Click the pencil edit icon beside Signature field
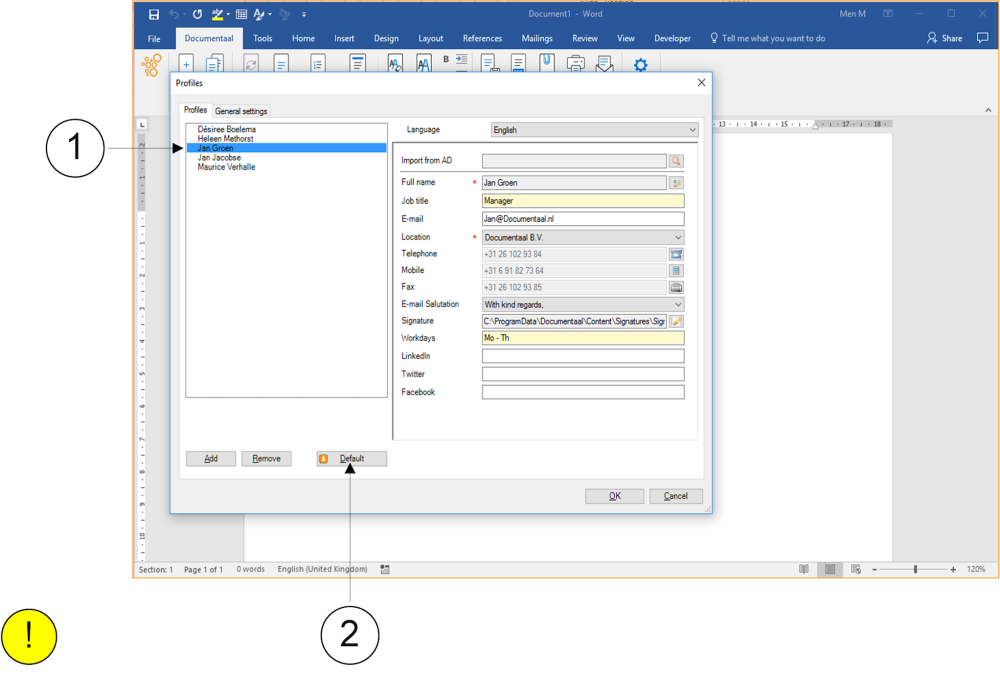 tap(676, 321)
